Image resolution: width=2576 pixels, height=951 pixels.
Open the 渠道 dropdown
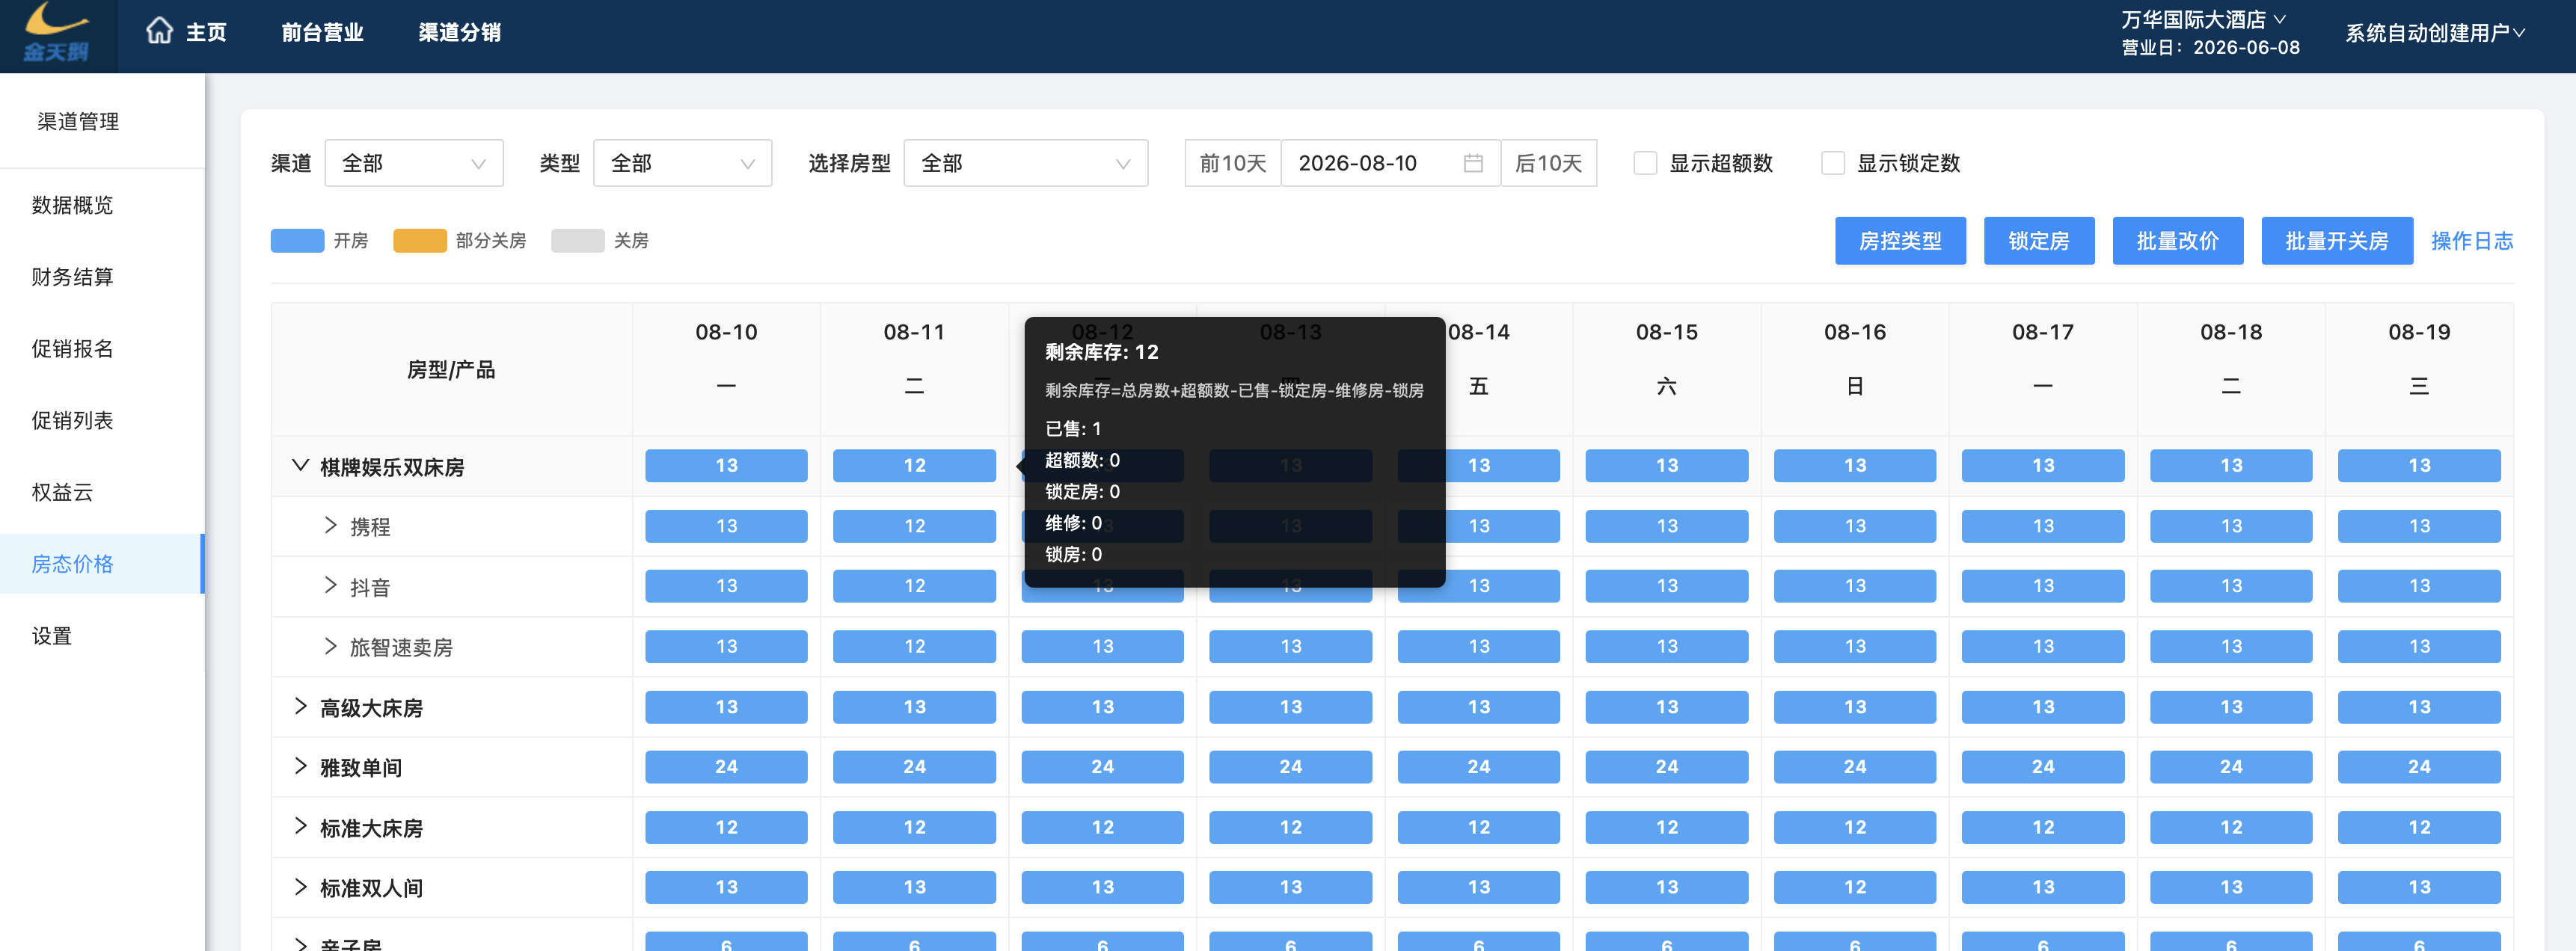coord(414,163)
